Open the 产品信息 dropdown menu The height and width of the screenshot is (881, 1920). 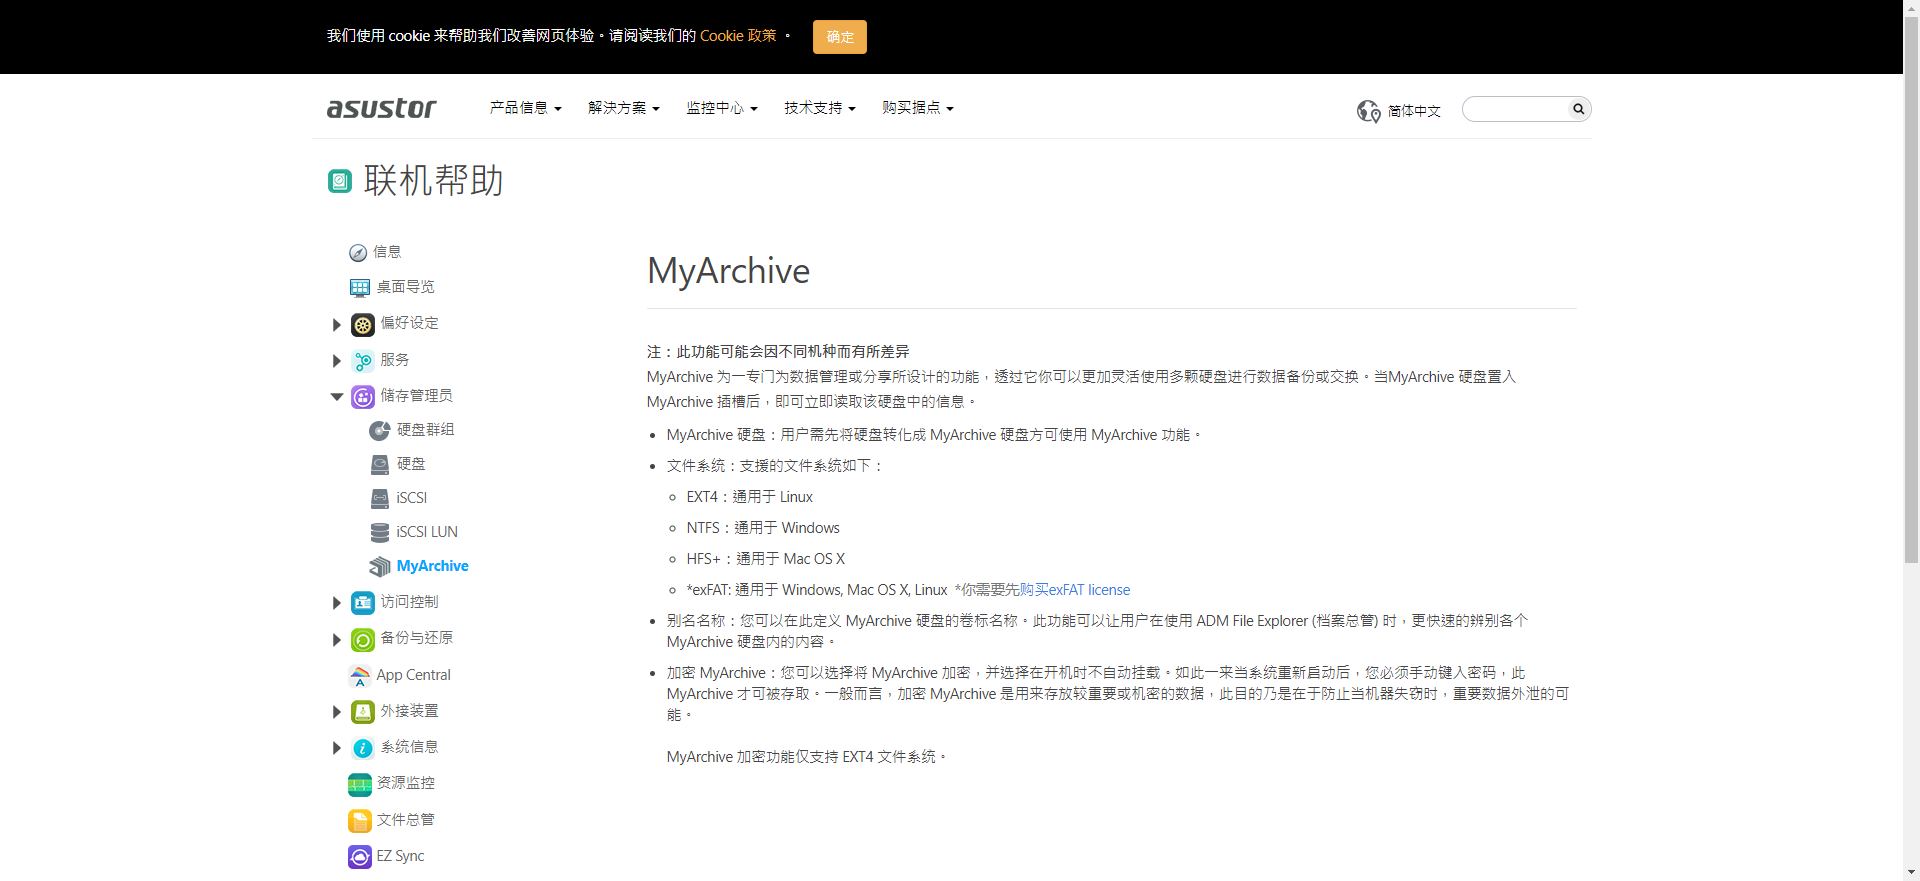click(526, 108)
